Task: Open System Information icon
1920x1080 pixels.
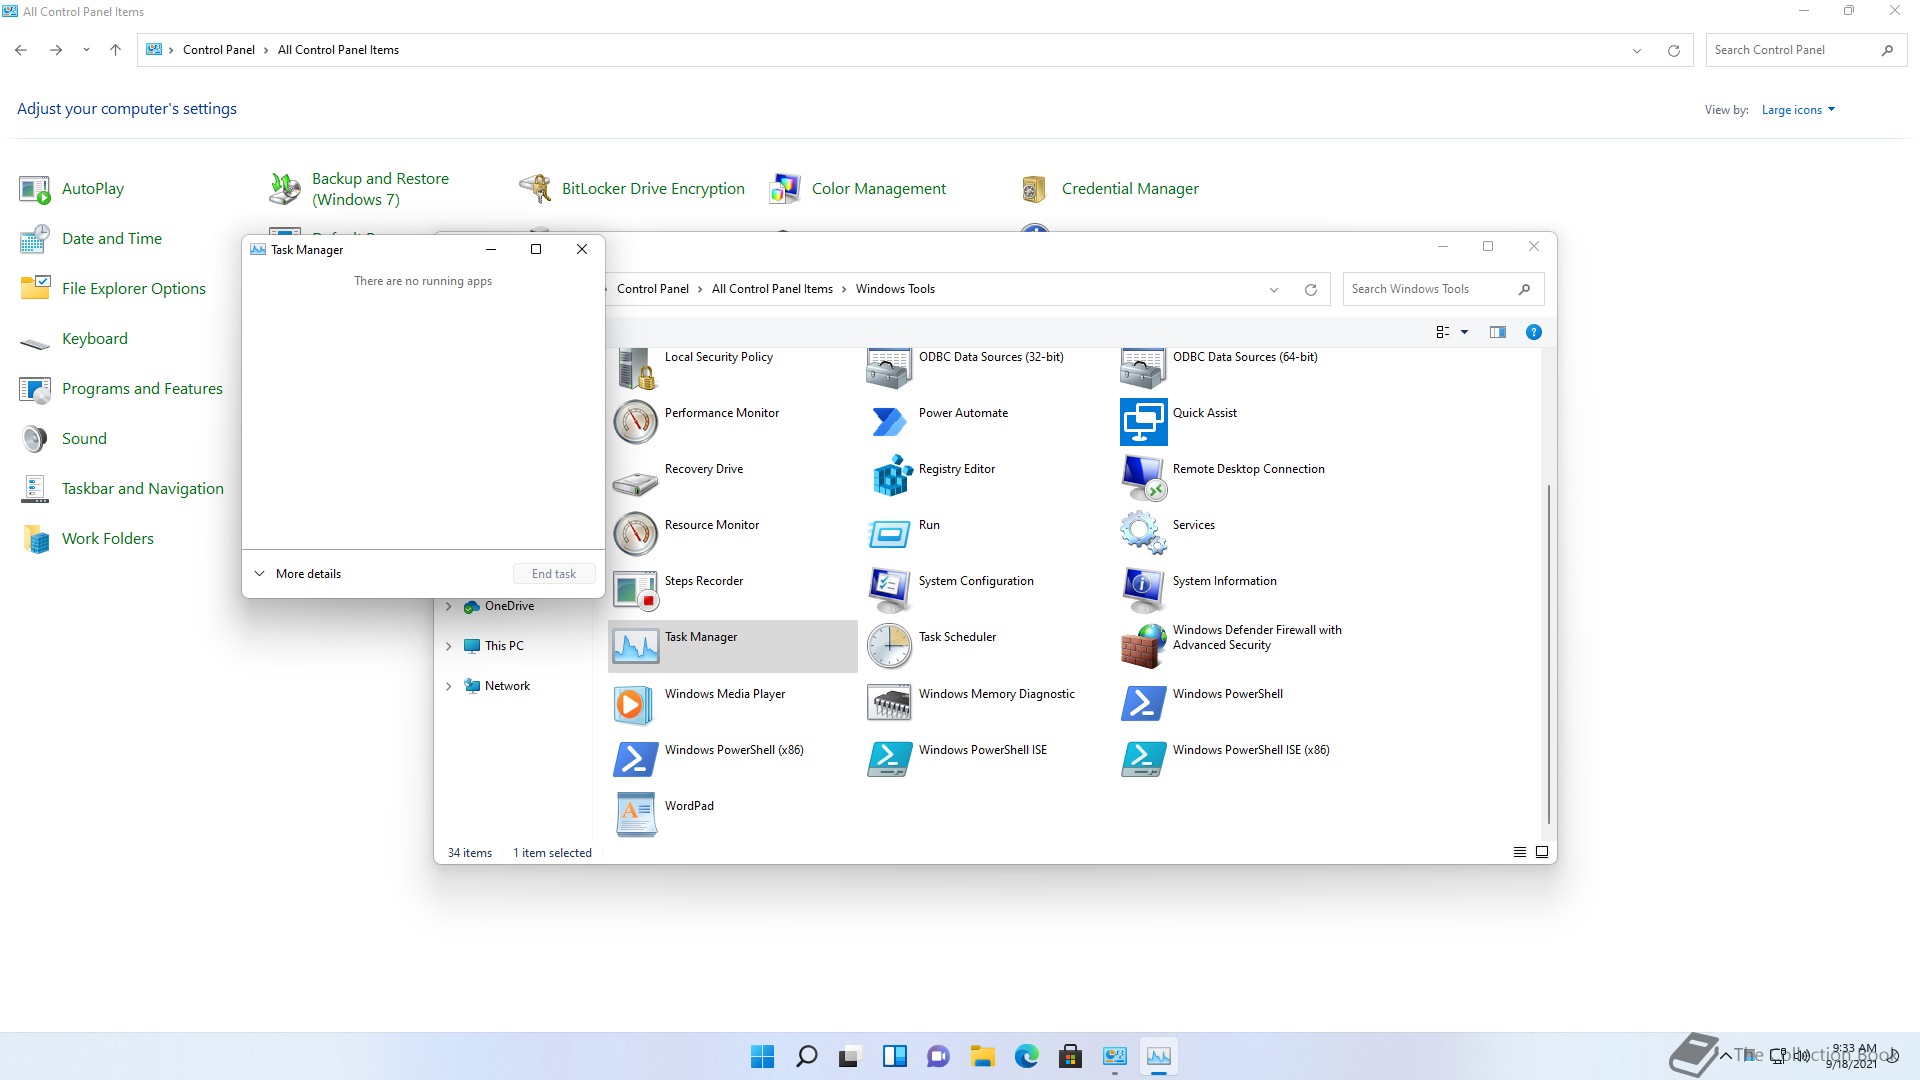Action: pyautogui.click(x=1144, y=590)
